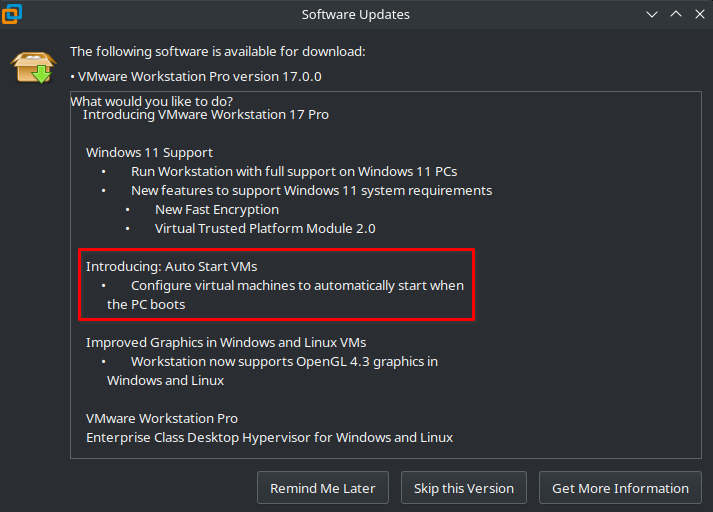Minimize the window with the down-chevron icon

pos(652,14)
